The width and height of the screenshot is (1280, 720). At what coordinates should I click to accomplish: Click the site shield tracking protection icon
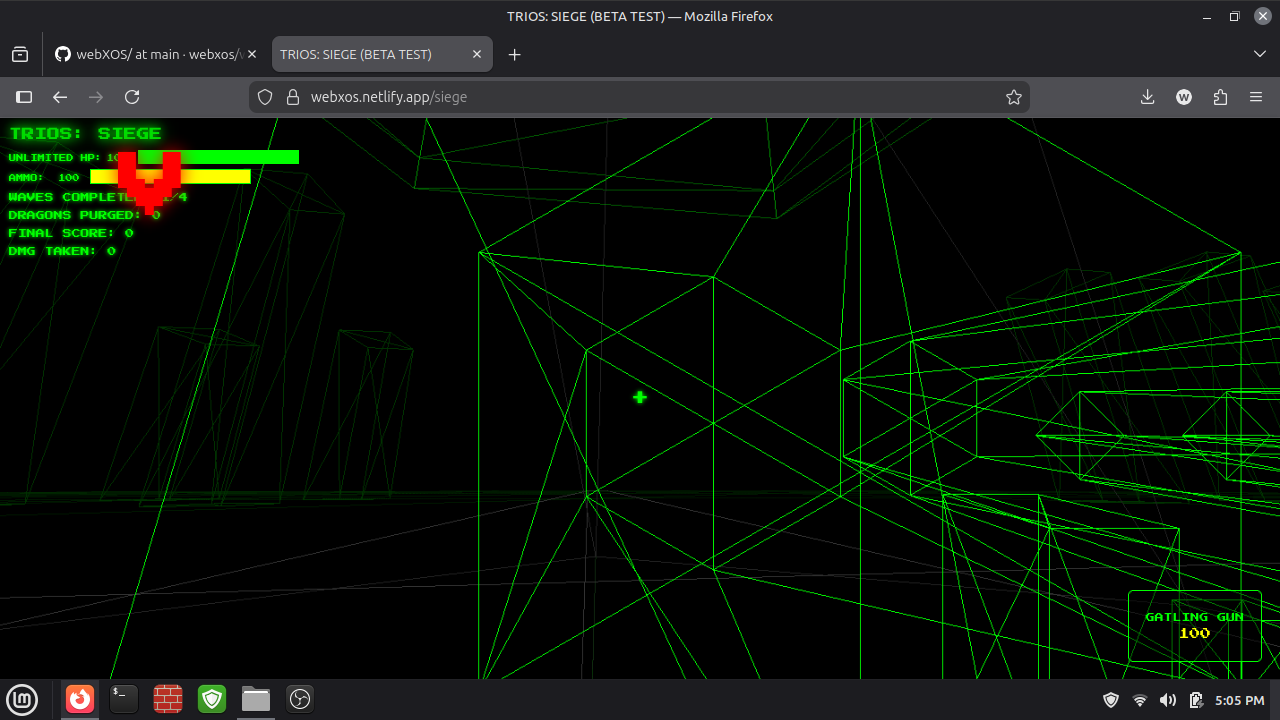click(265, 97)
